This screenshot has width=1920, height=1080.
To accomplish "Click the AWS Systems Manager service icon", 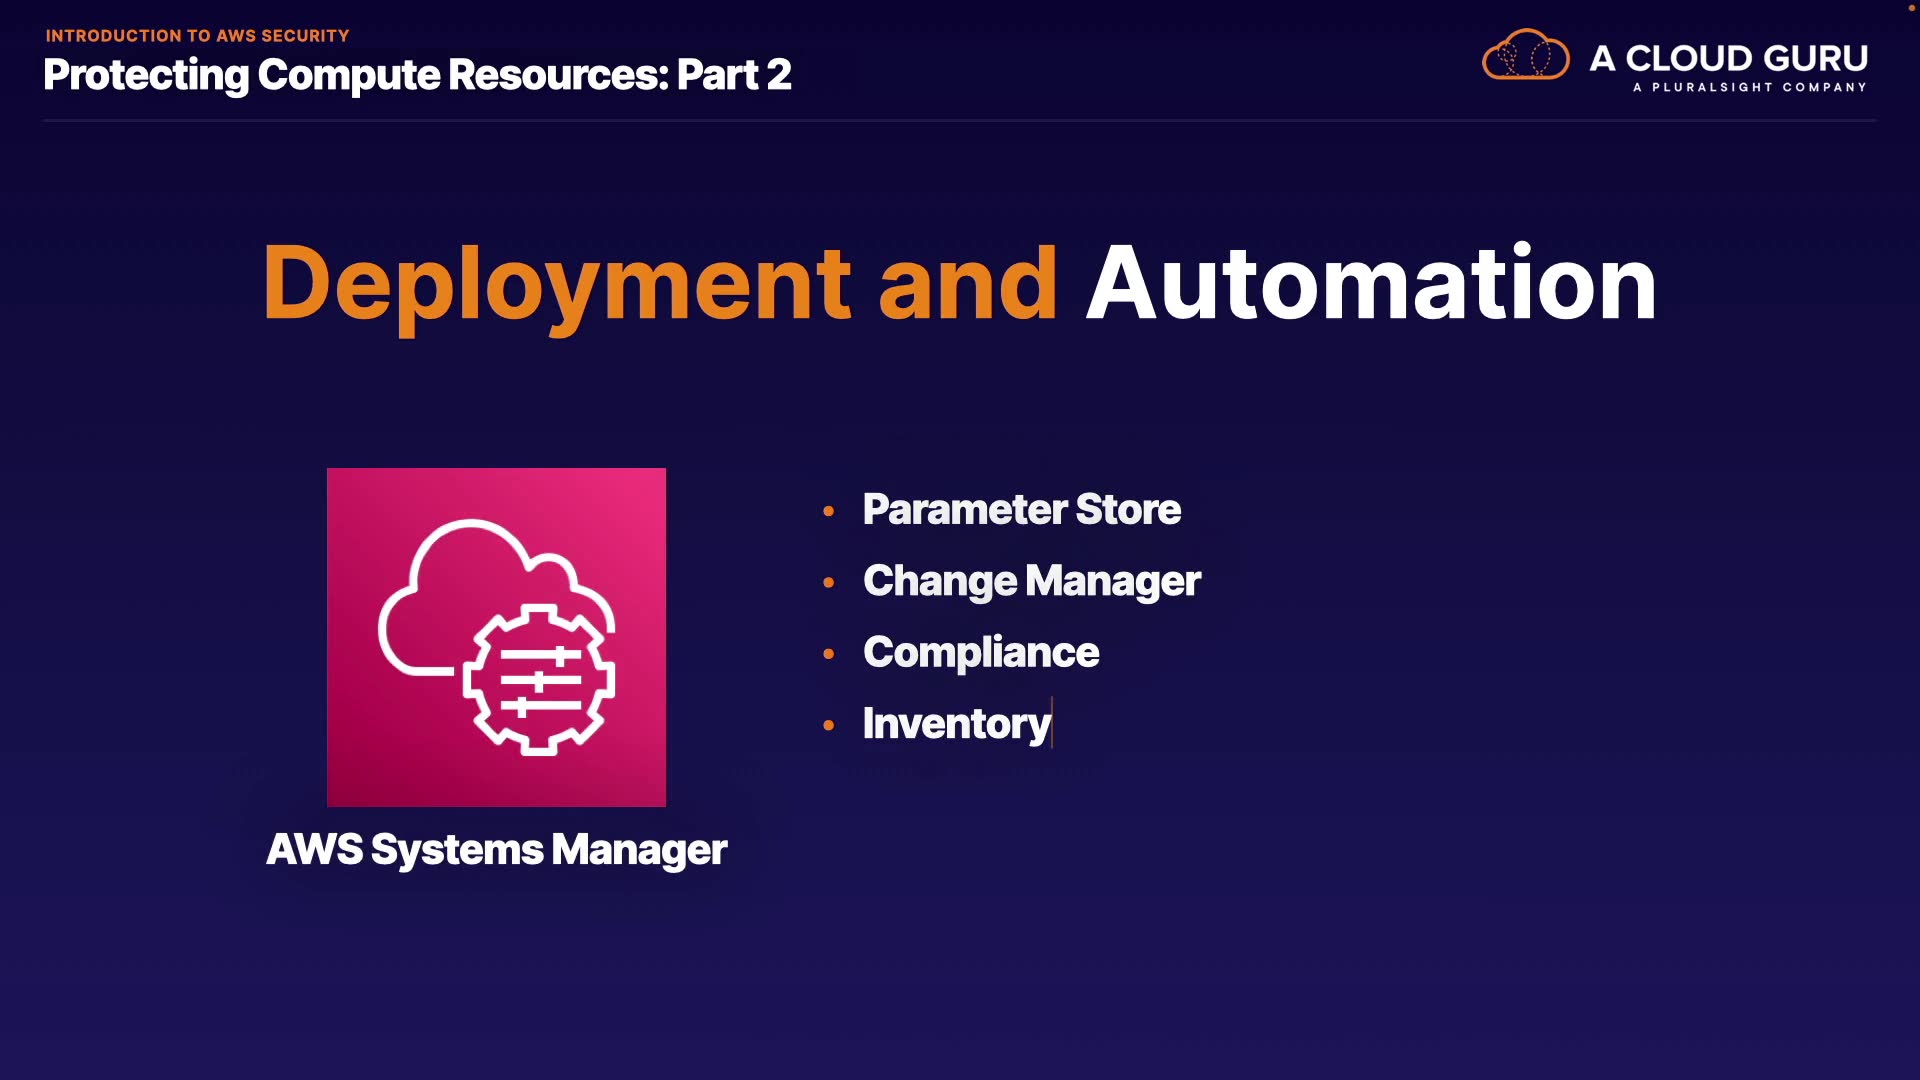I will tap(496, 637).
